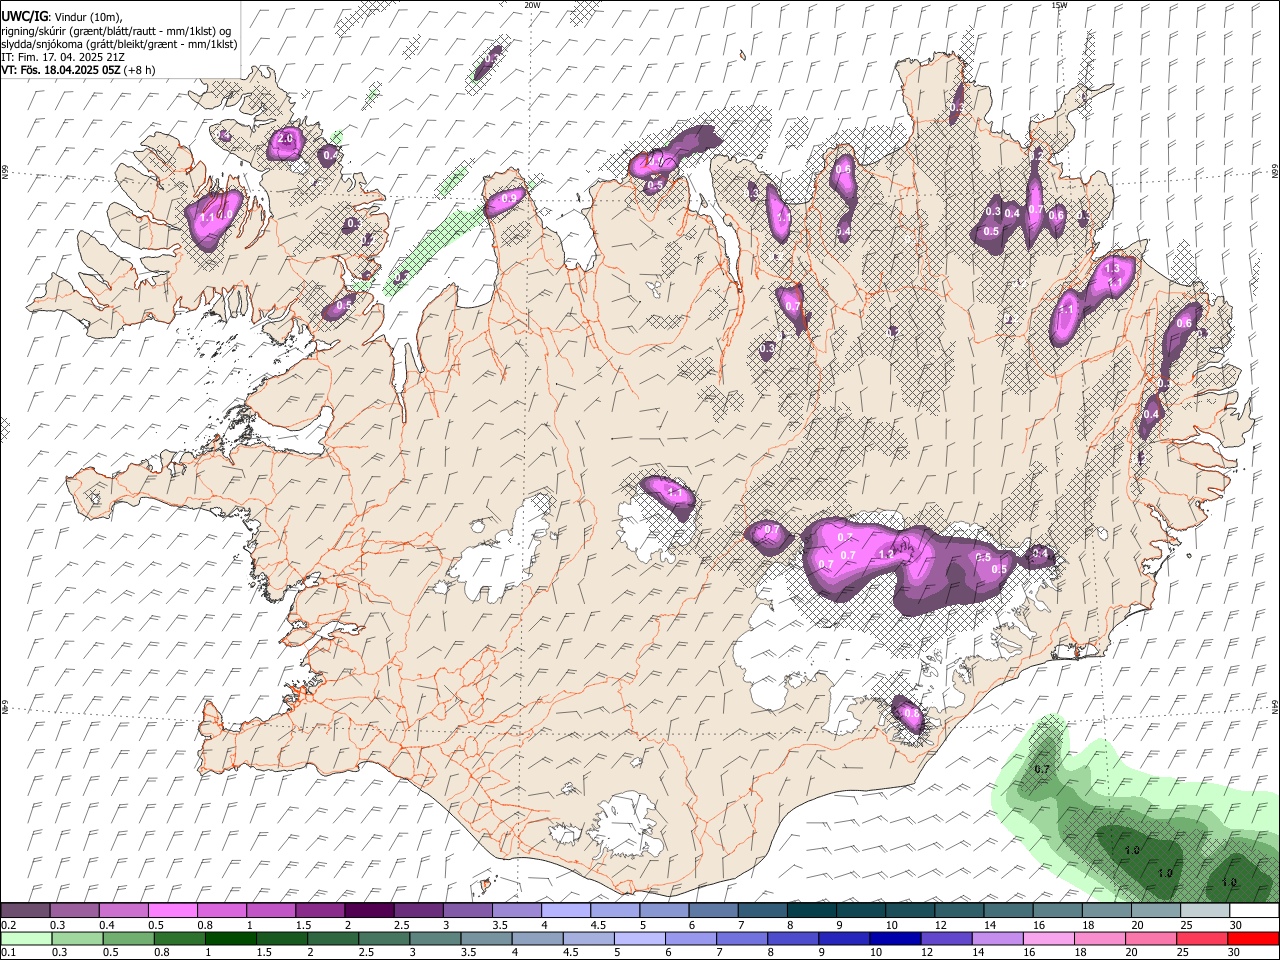This screenshot has height=960, width=1280.
Task: Pick the bottom-row swatch between 4 and 4.5
Action: pos(537,938)
